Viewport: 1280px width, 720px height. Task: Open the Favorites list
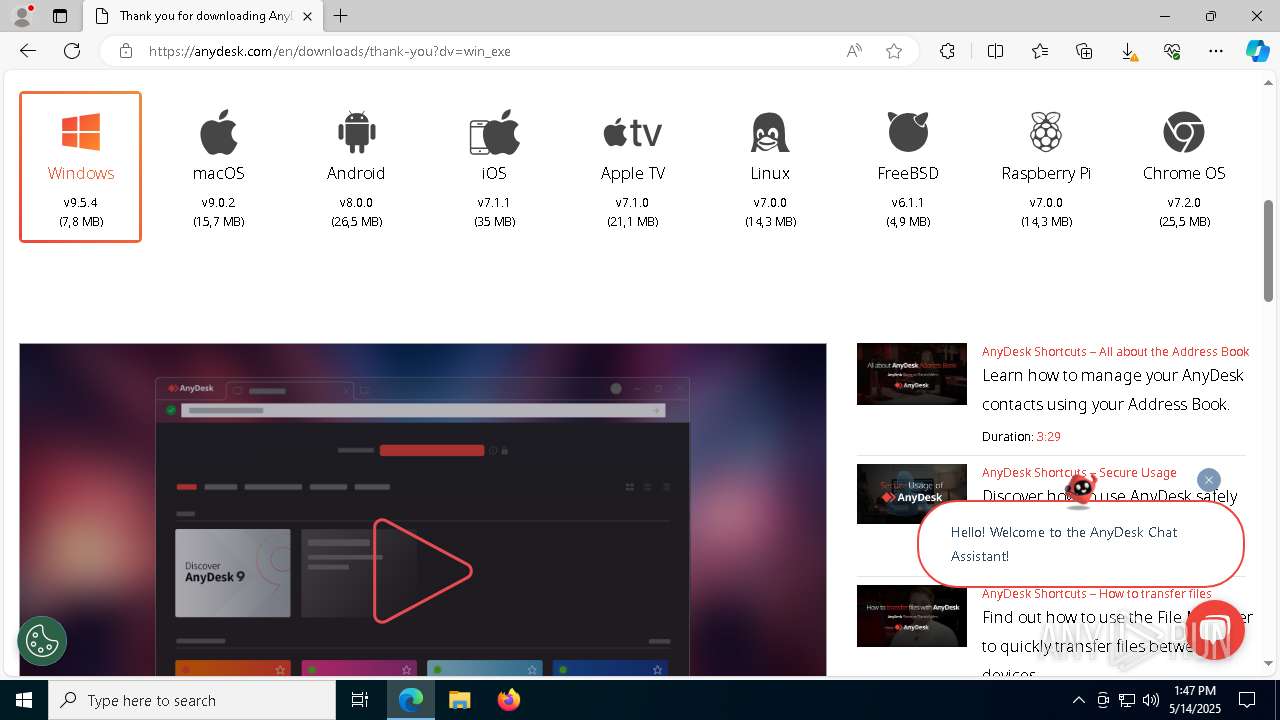(x=1040, y=51)
